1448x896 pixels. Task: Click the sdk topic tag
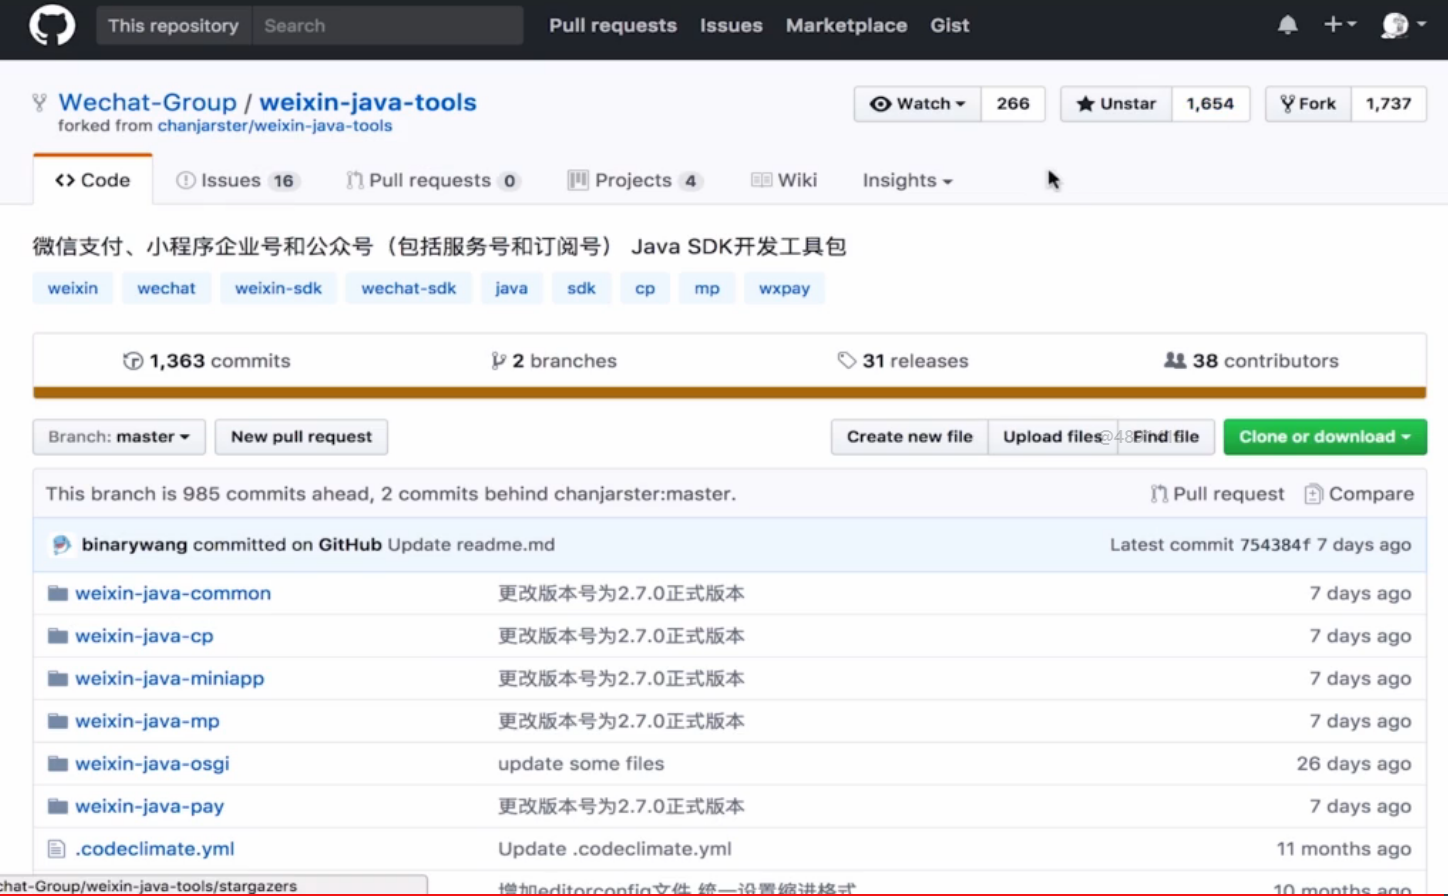click(x=581, y=288)
